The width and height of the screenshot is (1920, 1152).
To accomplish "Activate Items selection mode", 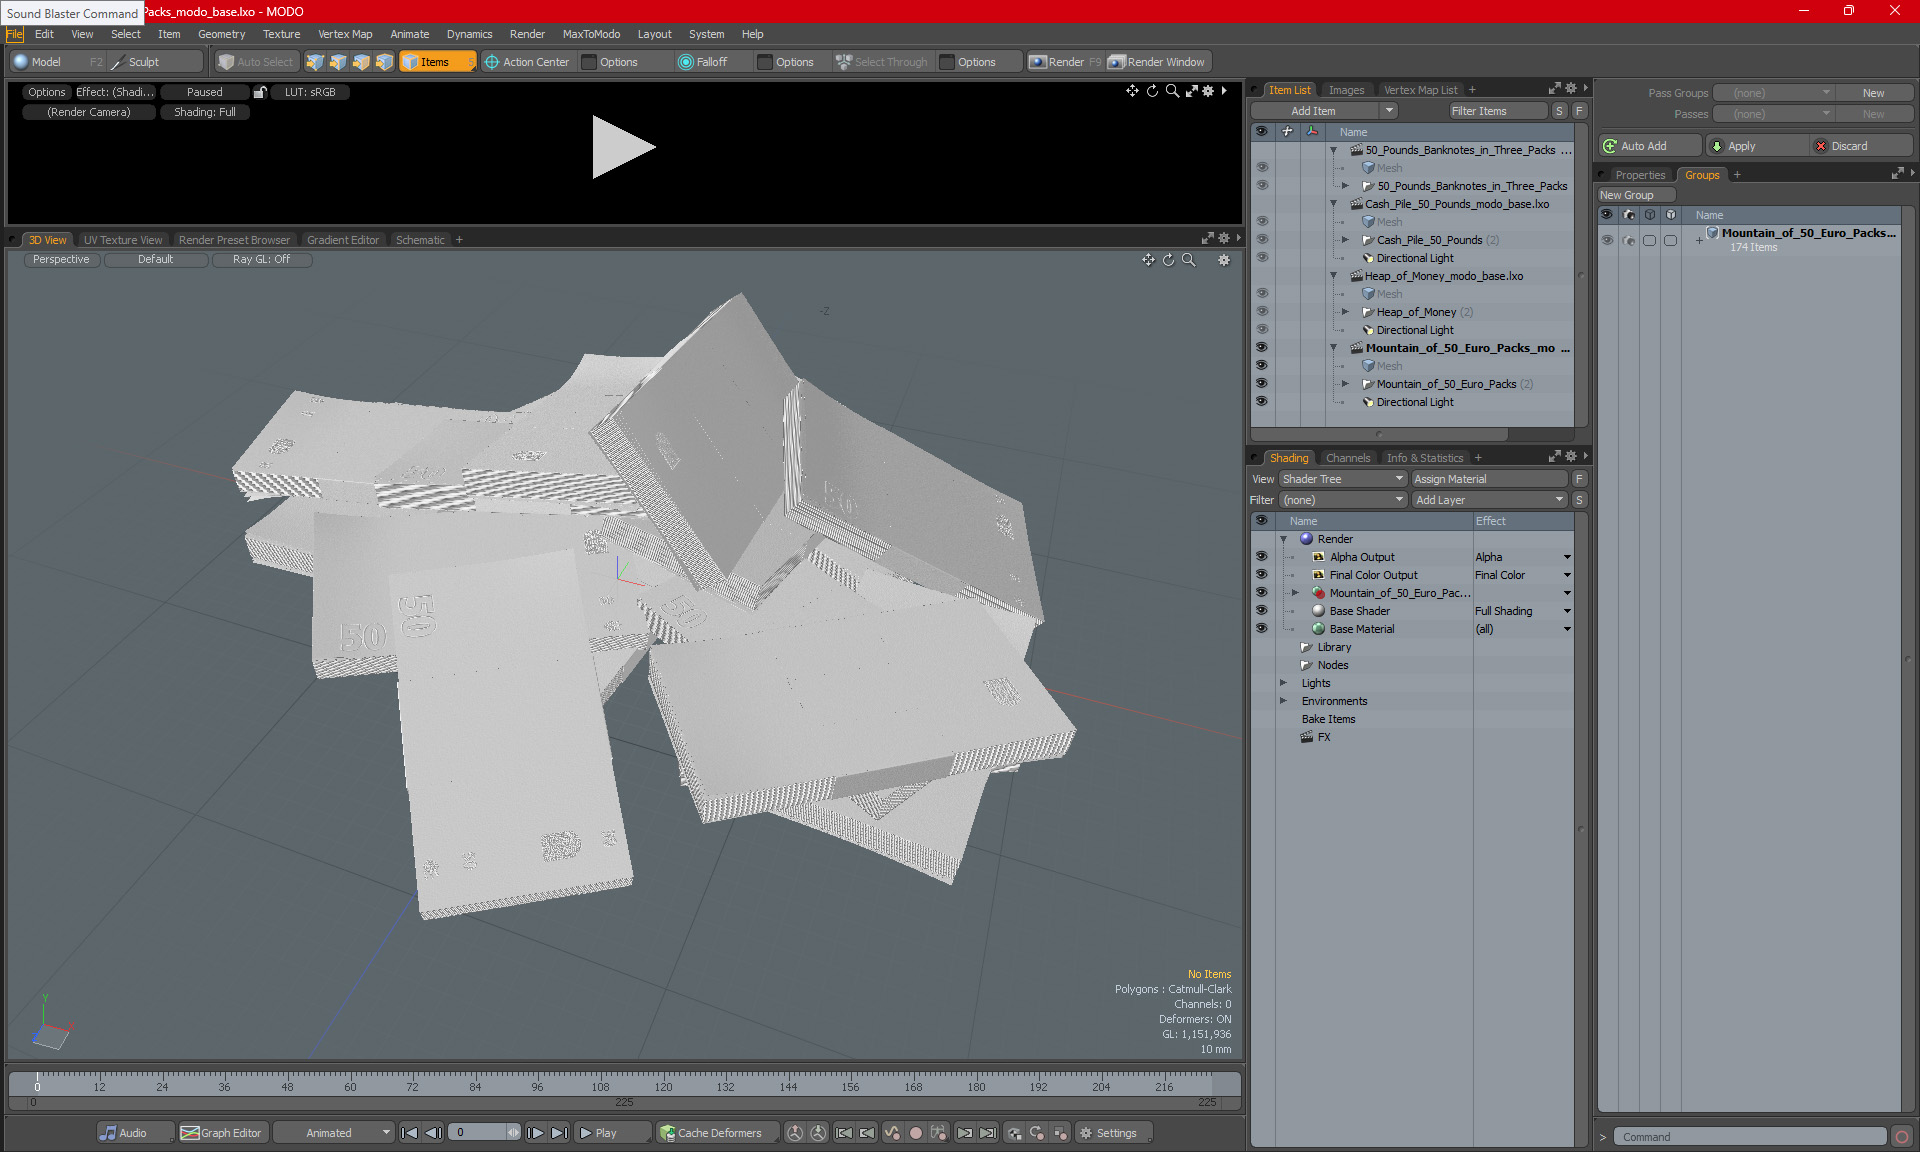I will pyautogui.click(x=437, y=62).
